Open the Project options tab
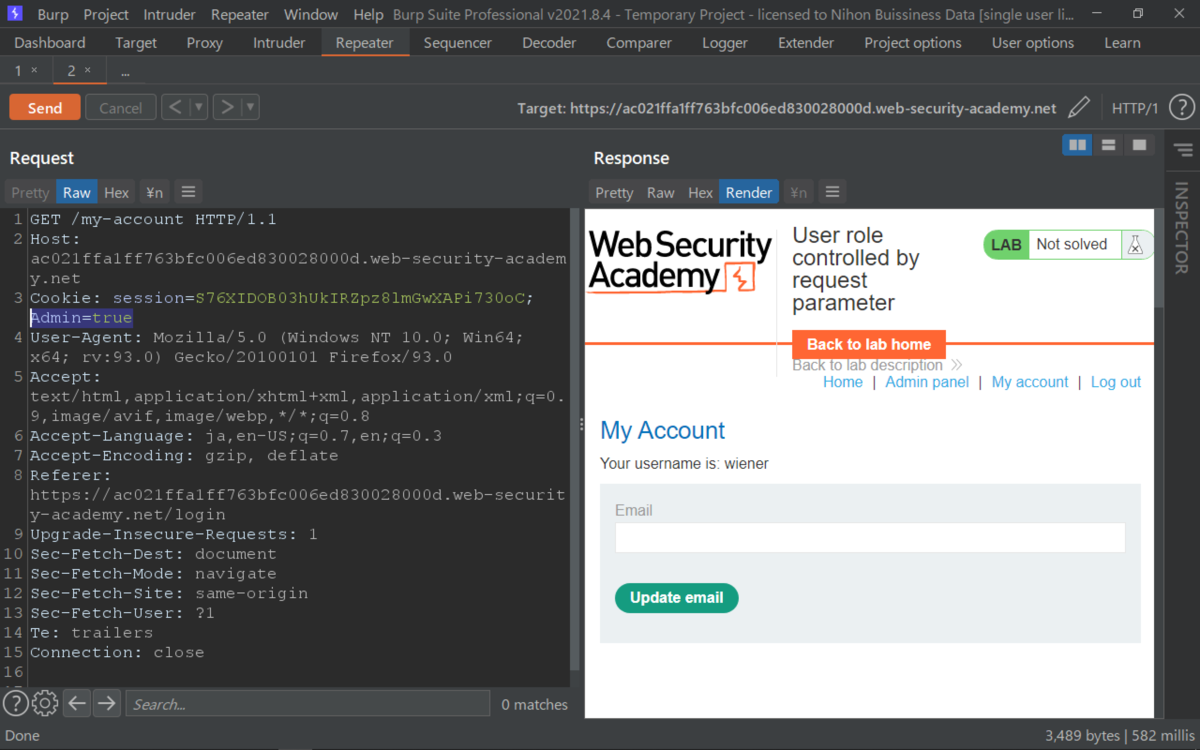This screenshot has width=1200, height=750. tap(913, 43)
